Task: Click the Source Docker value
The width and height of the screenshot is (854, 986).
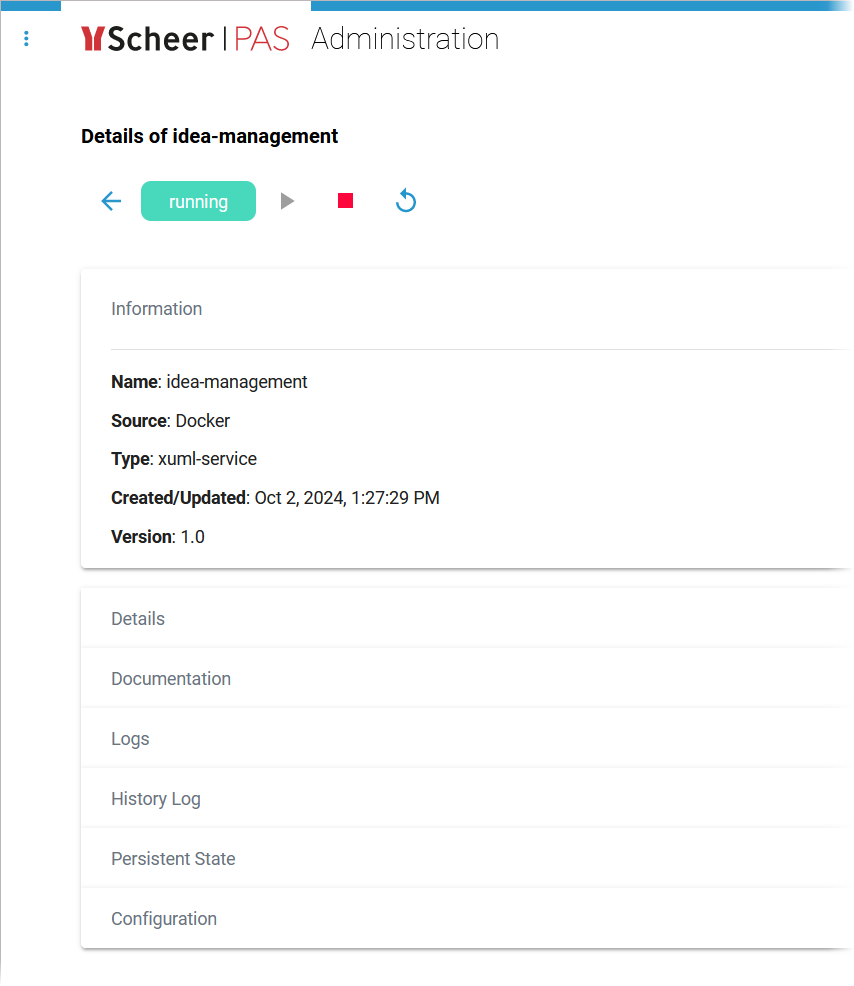Action: tap(202, 421)
